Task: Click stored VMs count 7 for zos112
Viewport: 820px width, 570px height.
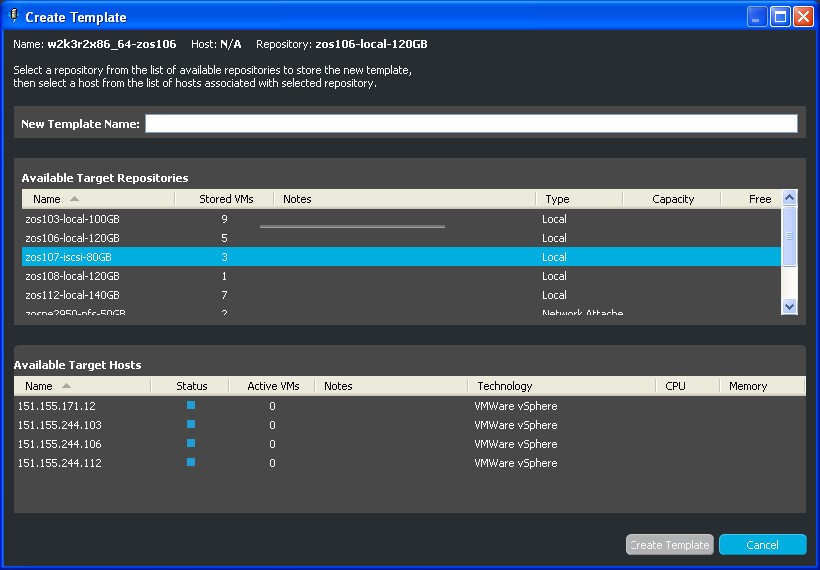Action: pos(224,295)
